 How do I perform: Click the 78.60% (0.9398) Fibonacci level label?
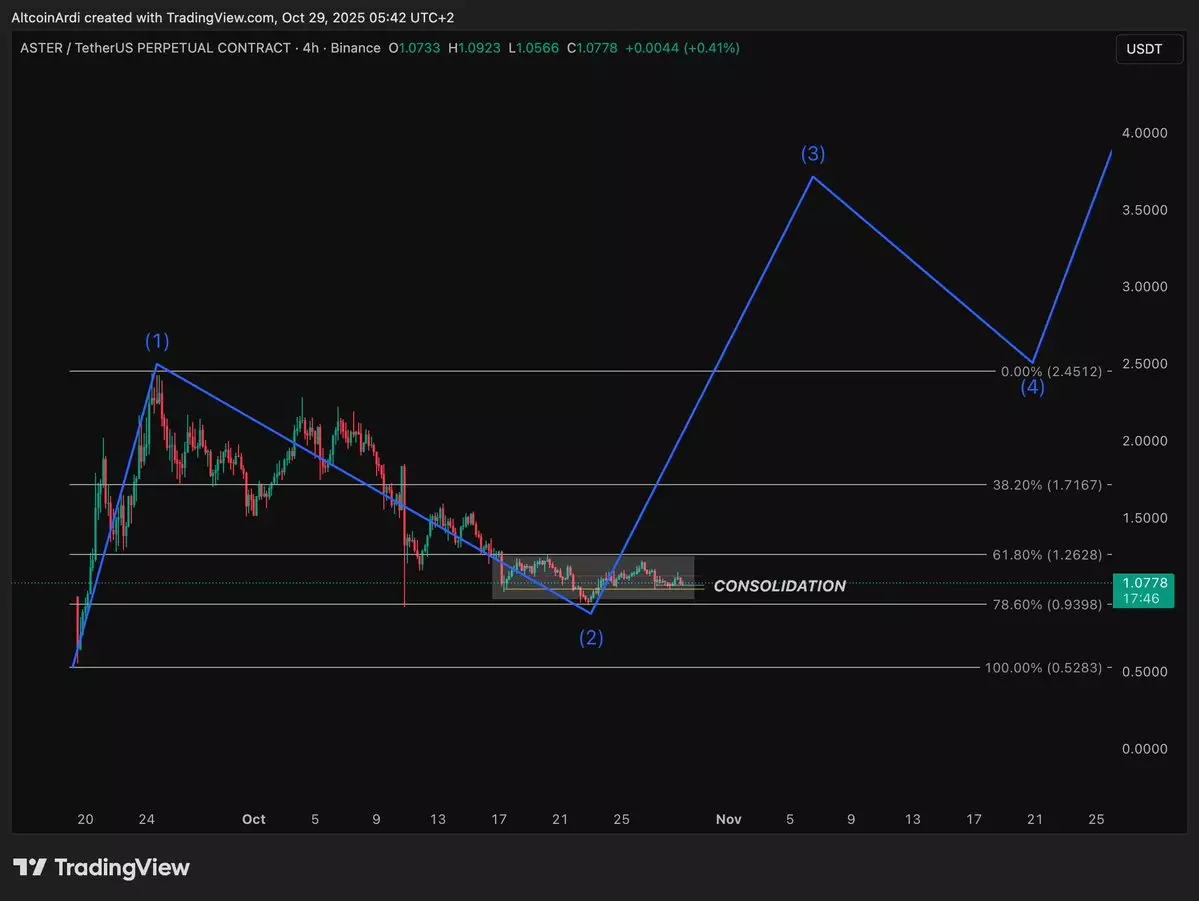(x=1047, y=604)
